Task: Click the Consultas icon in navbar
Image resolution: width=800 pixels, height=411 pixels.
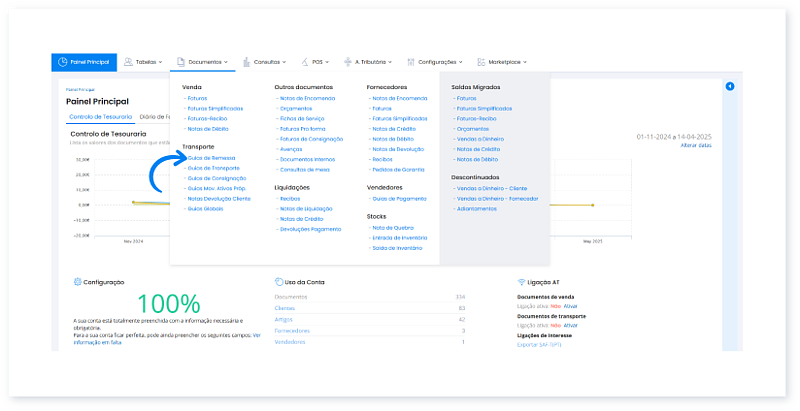Action: pyautogui.click(x=247, y=62)
